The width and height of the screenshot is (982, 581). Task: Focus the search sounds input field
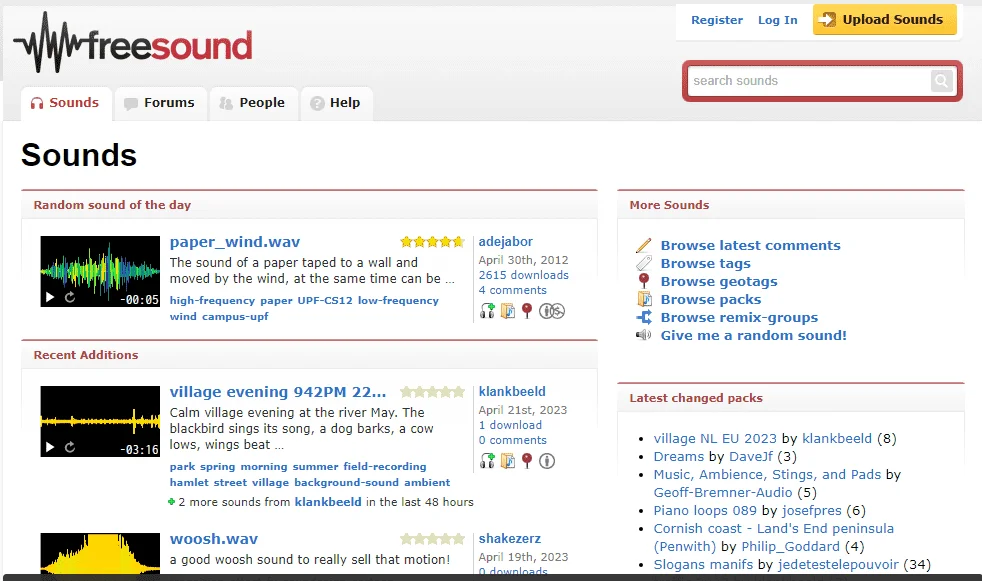point(808,81)
